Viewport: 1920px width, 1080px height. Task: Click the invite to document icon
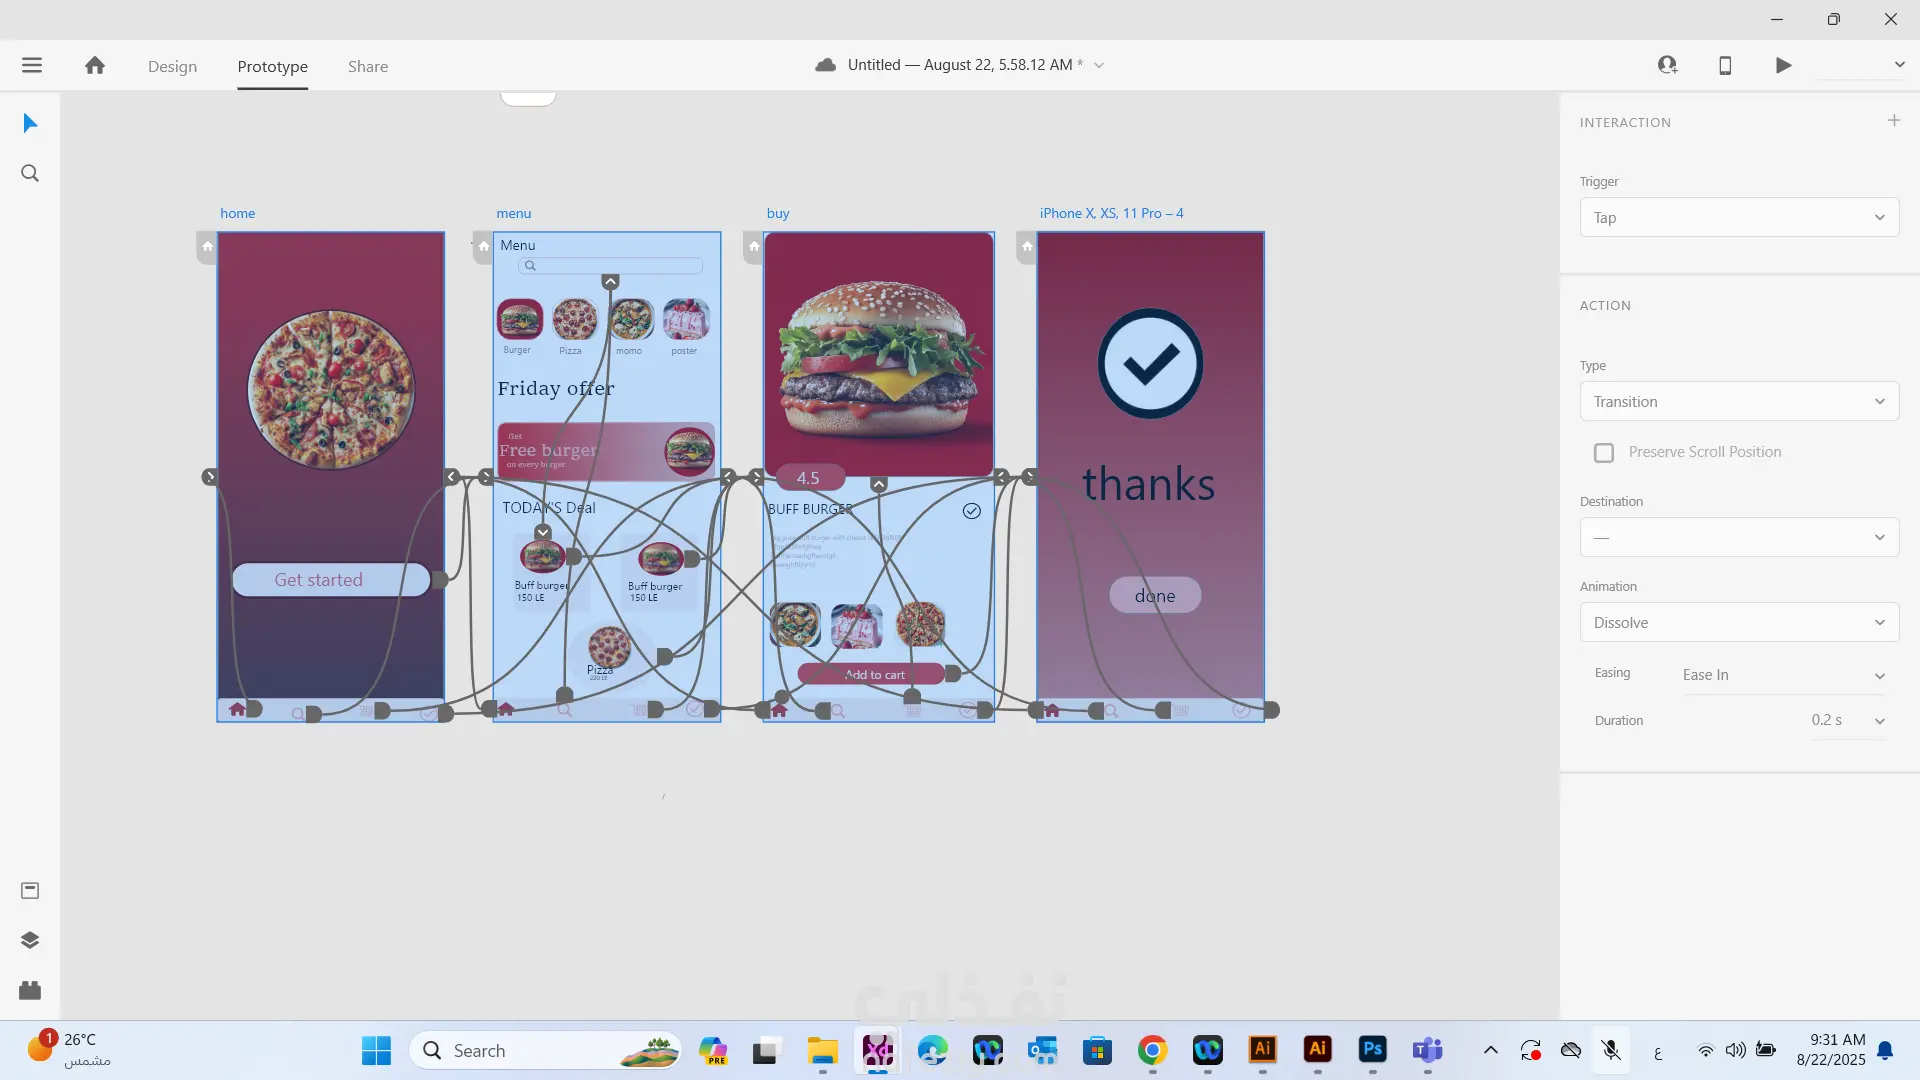pos(1667,66)
